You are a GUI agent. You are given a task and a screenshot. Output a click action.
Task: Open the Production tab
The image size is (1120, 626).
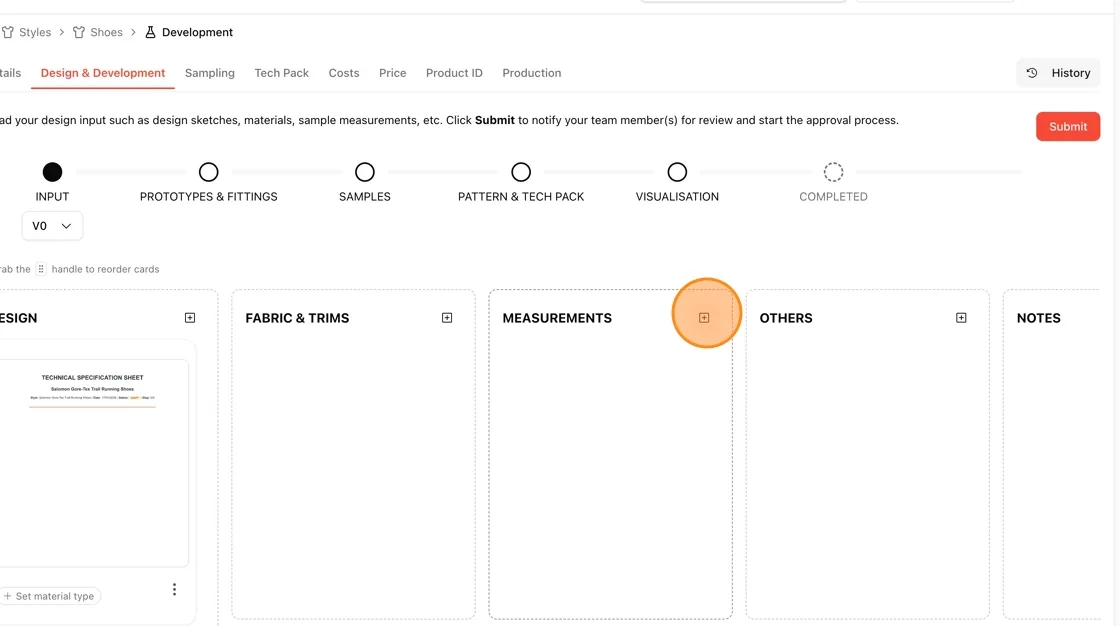pyautogui.click(x=531, y=73)
